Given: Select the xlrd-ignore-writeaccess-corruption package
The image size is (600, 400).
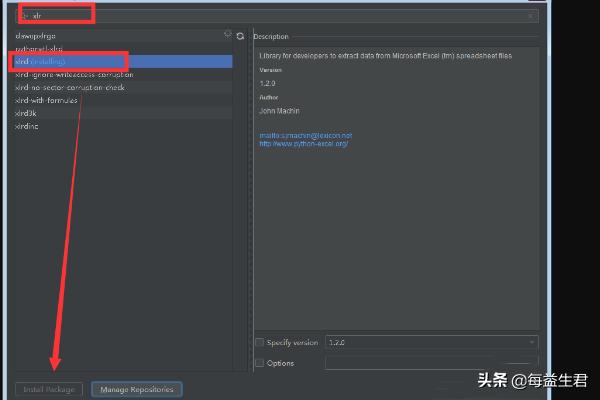Looking at the screenshot, I should pyautogui.click(x=72, y=75).
